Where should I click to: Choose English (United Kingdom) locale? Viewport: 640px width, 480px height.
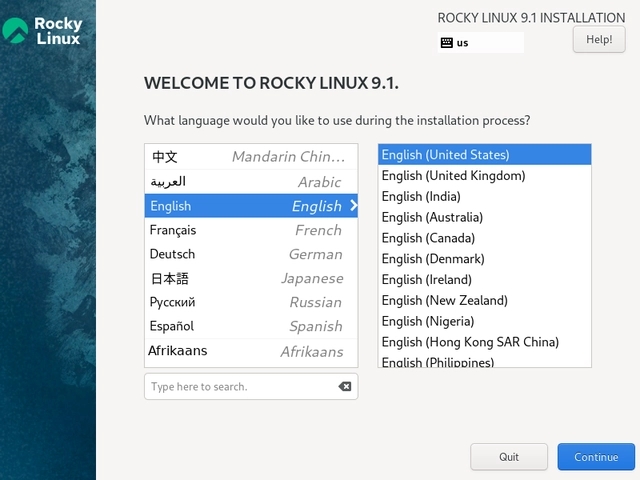[453, 176]
